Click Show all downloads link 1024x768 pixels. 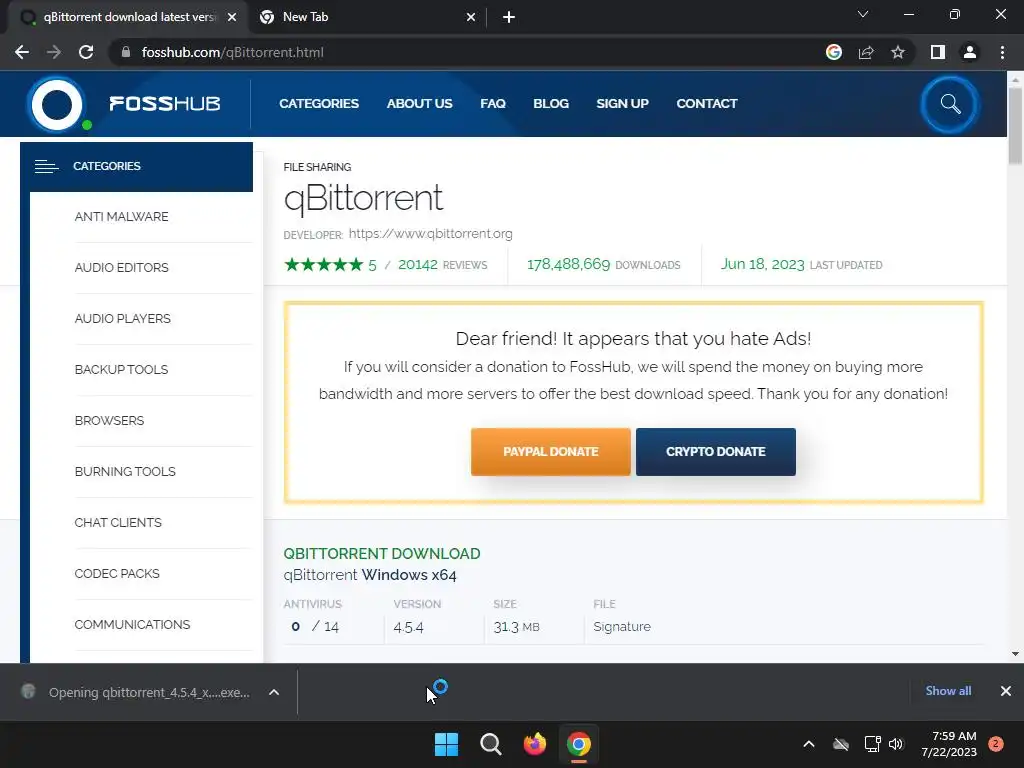coord(948,691)
